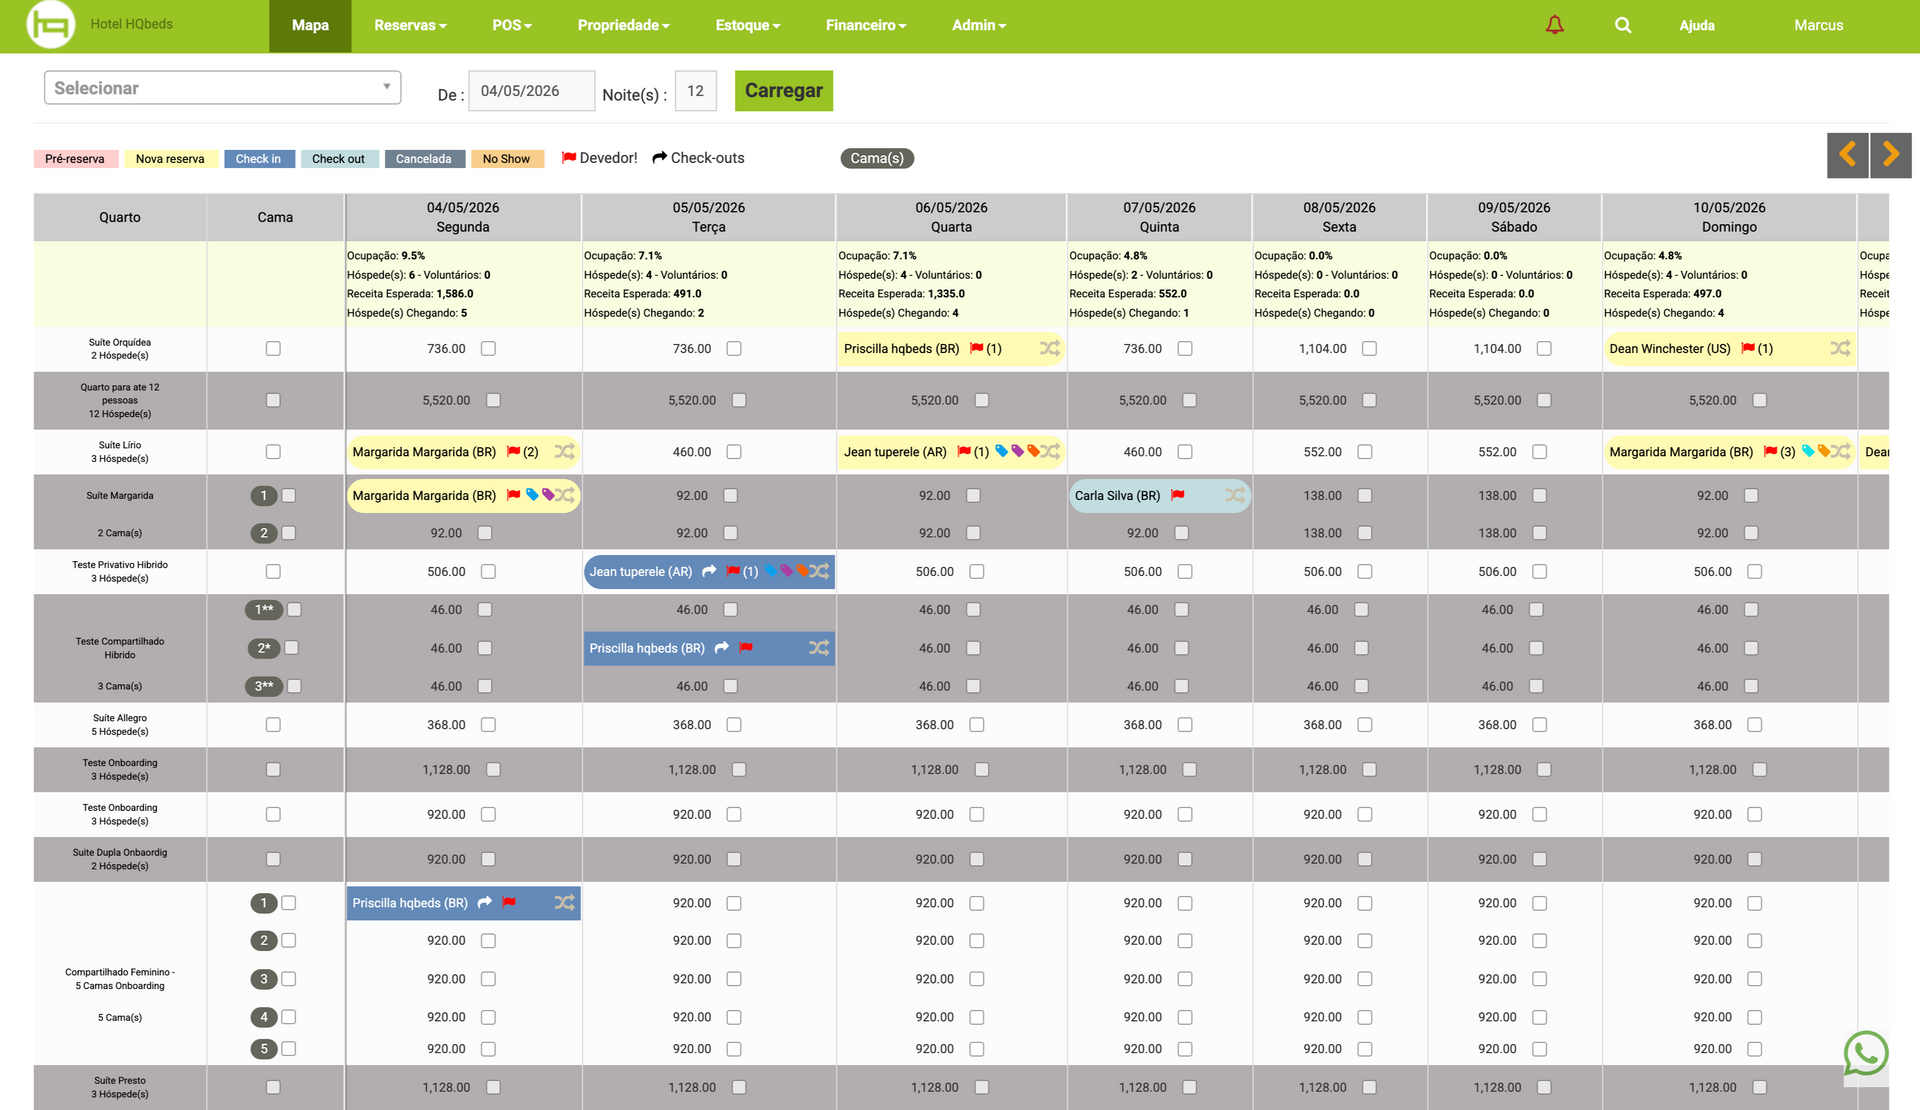Click the HQbeds logo
The image size is (1920, 1110).
[x=51, y=24]
